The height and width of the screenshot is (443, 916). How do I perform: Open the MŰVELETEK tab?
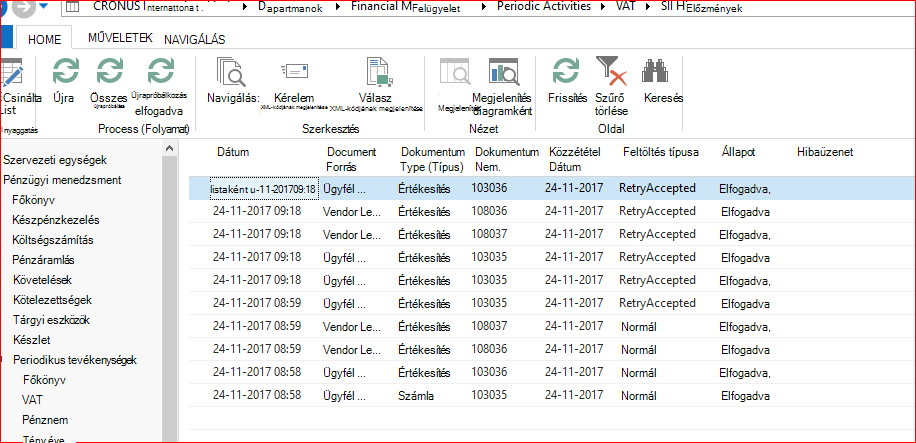click(x=120, y=38)
